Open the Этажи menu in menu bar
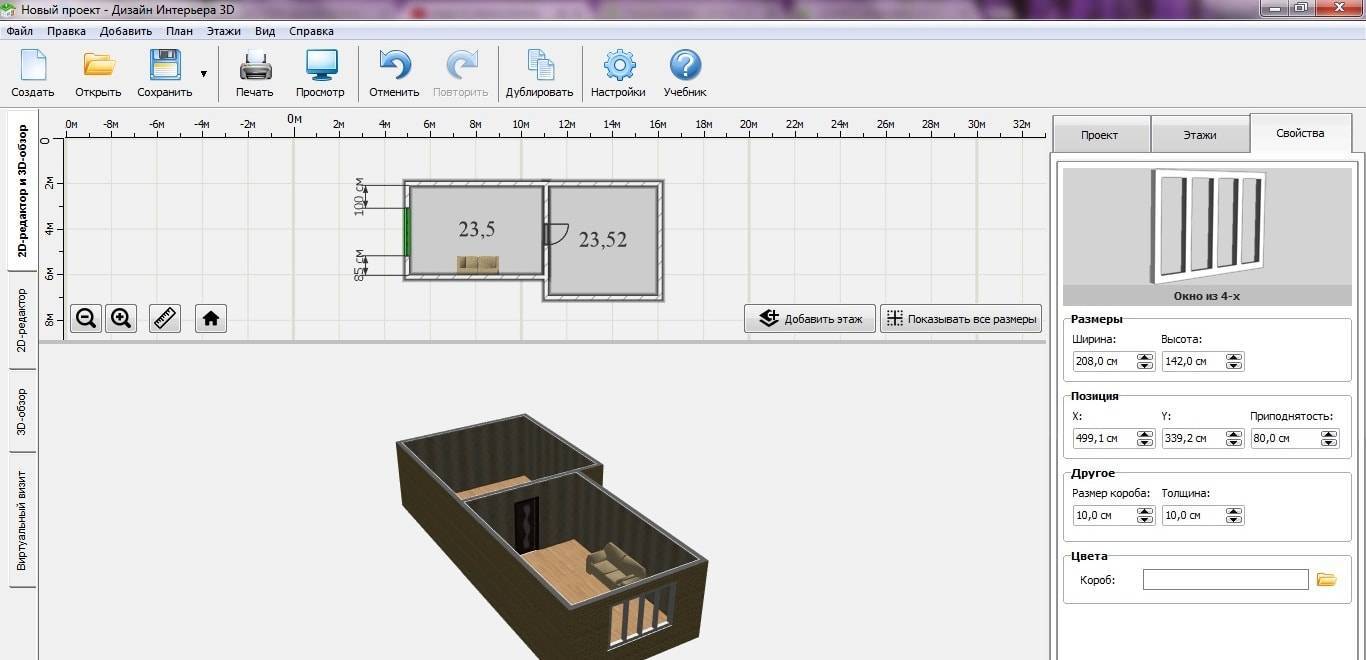Image resolution: width=1366 pixels, height=660 pixels. point(224,31)
